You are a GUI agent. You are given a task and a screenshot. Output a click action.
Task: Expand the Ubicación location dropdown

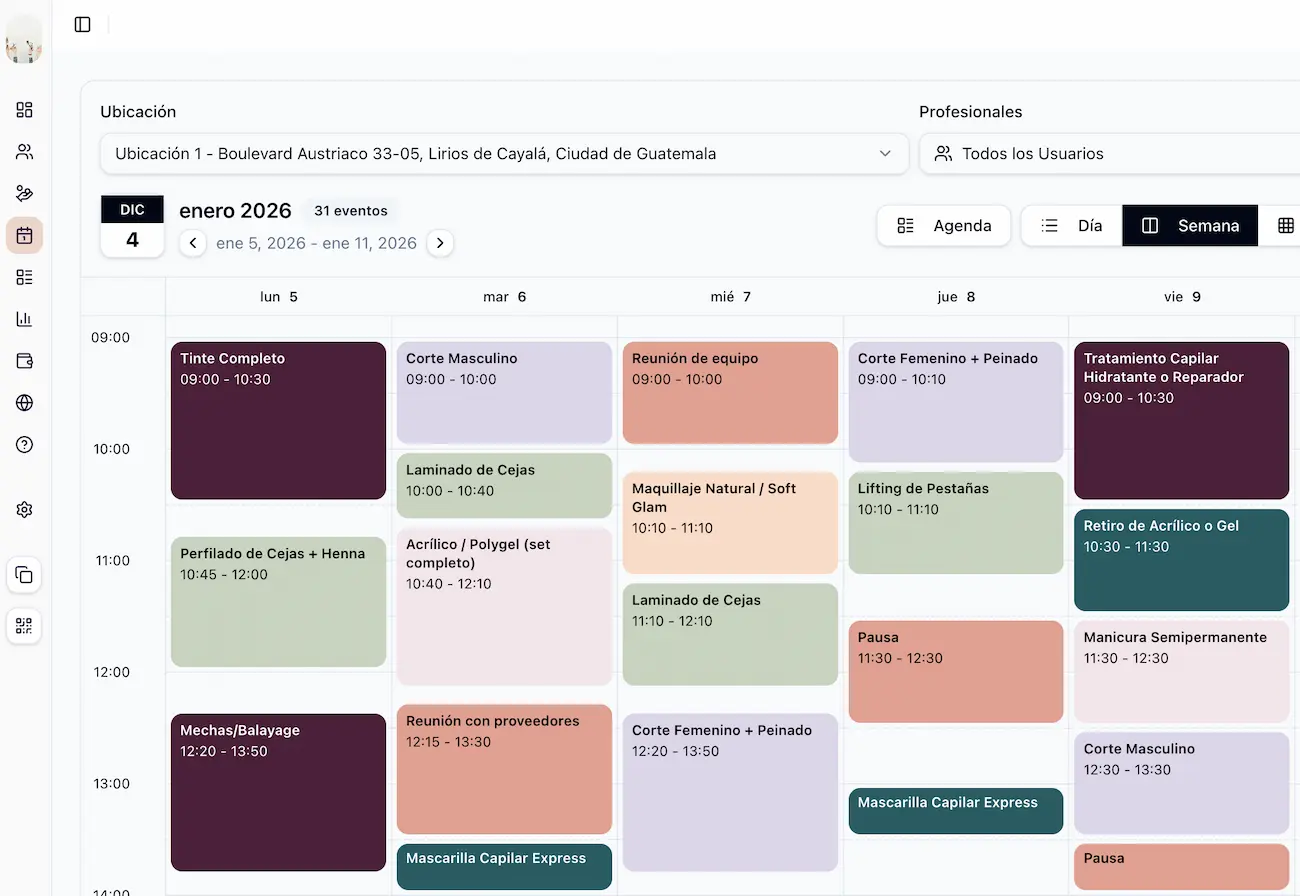pos(504,154)
